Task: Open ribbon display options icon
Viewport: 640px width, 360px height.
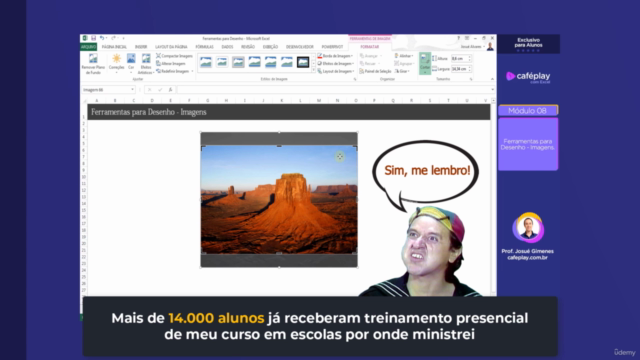Action: click(467, 38)
